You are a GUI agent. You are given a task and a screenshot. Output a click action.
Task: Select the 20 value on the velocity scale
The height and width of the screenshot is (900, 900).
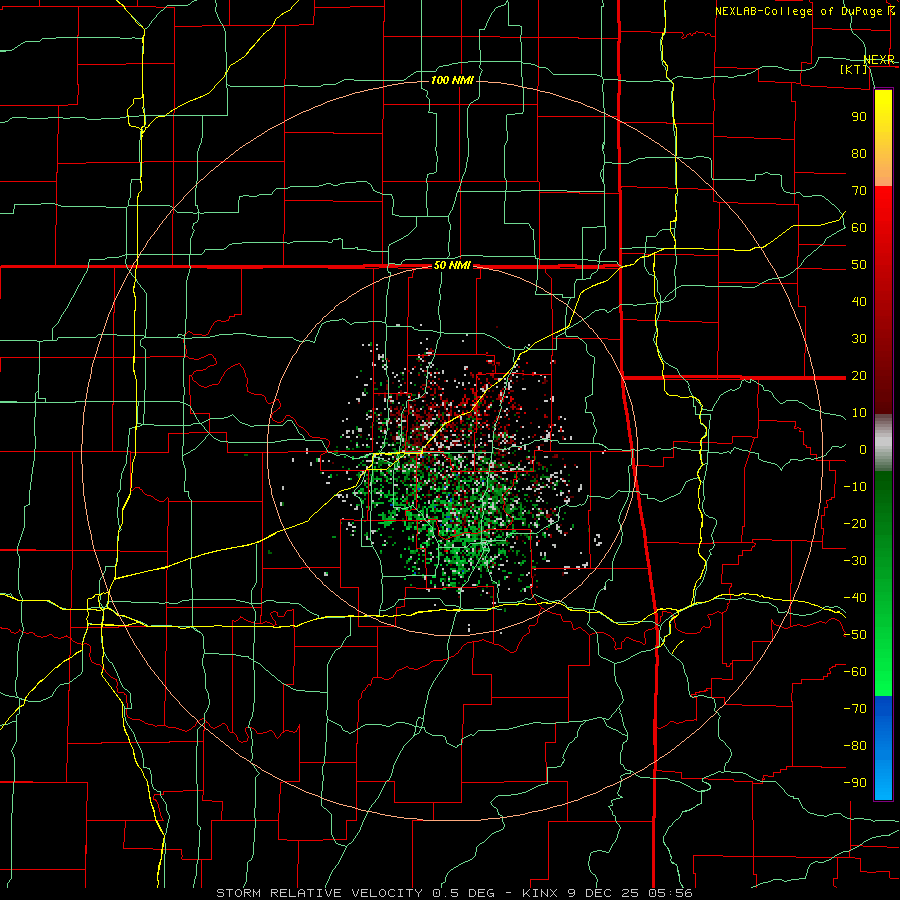tap(859, 375)
